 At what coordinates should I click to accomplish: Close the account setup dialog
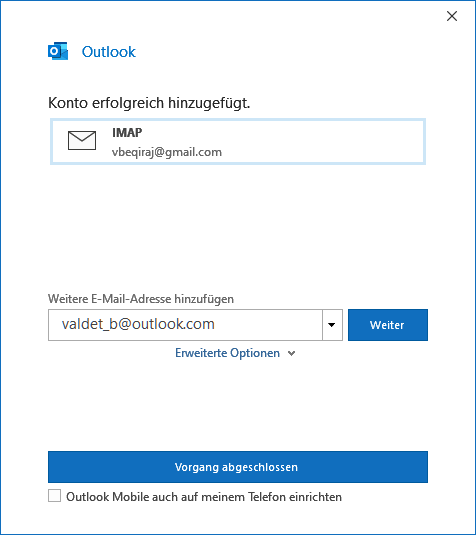(x=452, y=16)
